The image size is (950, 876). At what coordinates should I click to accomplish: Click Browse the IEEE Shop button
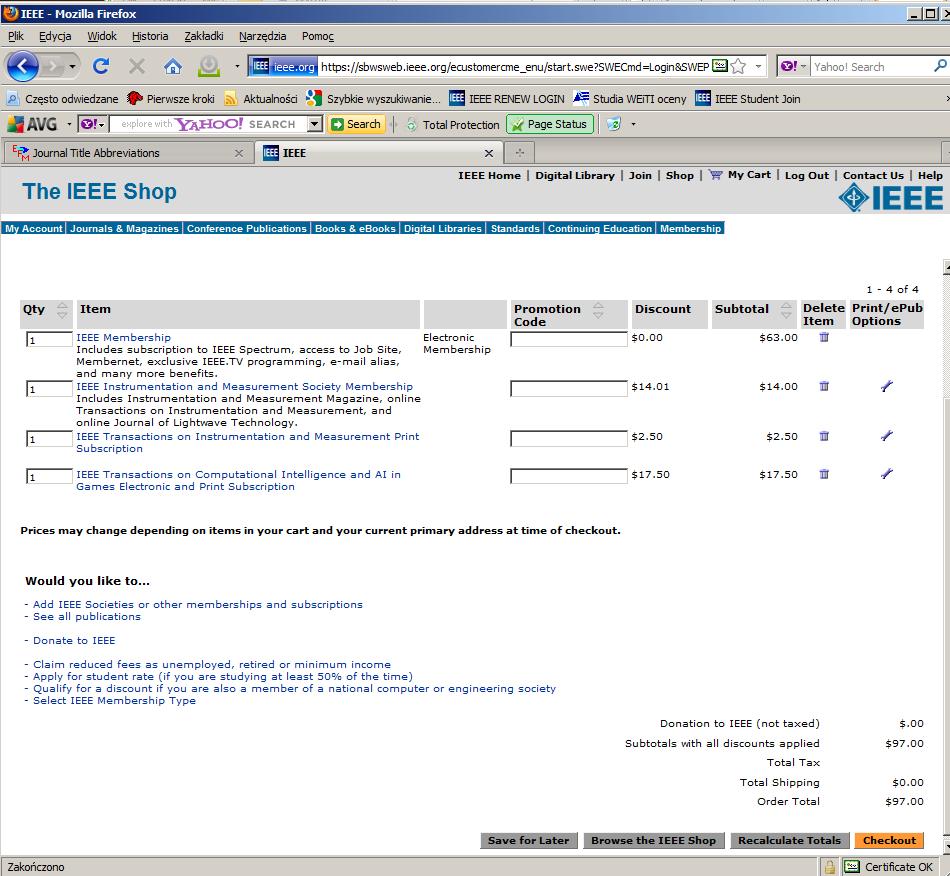pyautogui.click(x=653, y=840)
